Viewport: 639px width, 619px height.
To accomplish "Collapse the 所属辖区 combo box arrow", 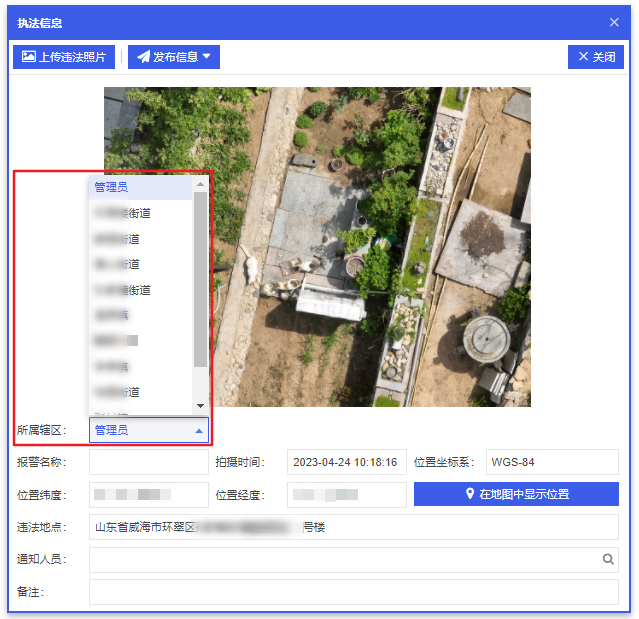I will pyautogui.click(x=199, y=431).
